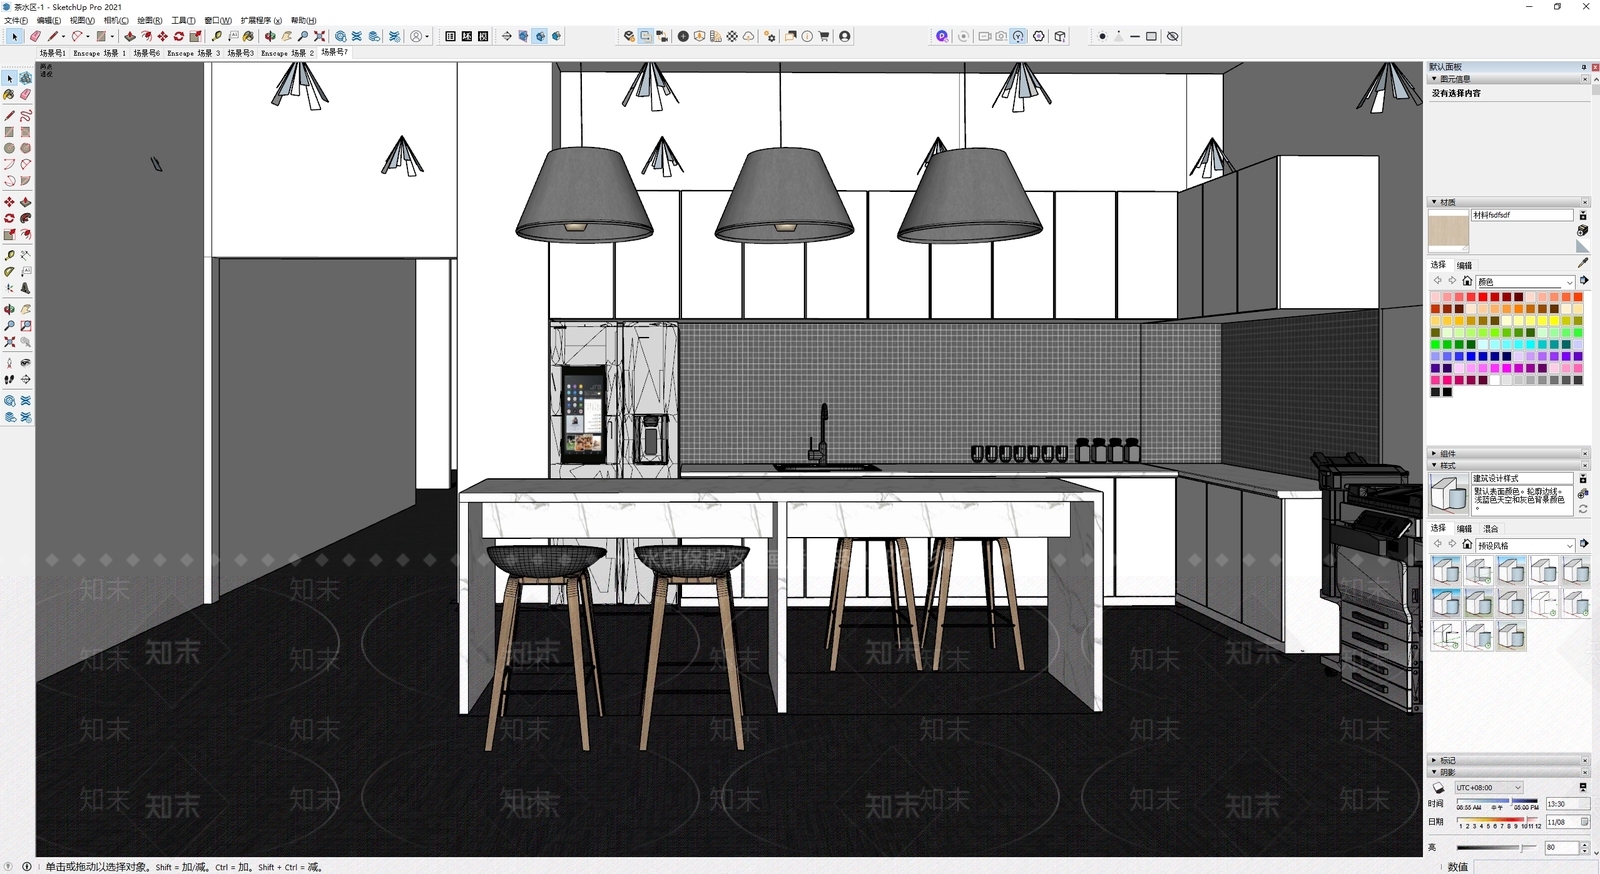Viewport: 1600px width, 874px height.
Task: Select the Push/Pull tool in top toolbar
Action: pos(130,36)
